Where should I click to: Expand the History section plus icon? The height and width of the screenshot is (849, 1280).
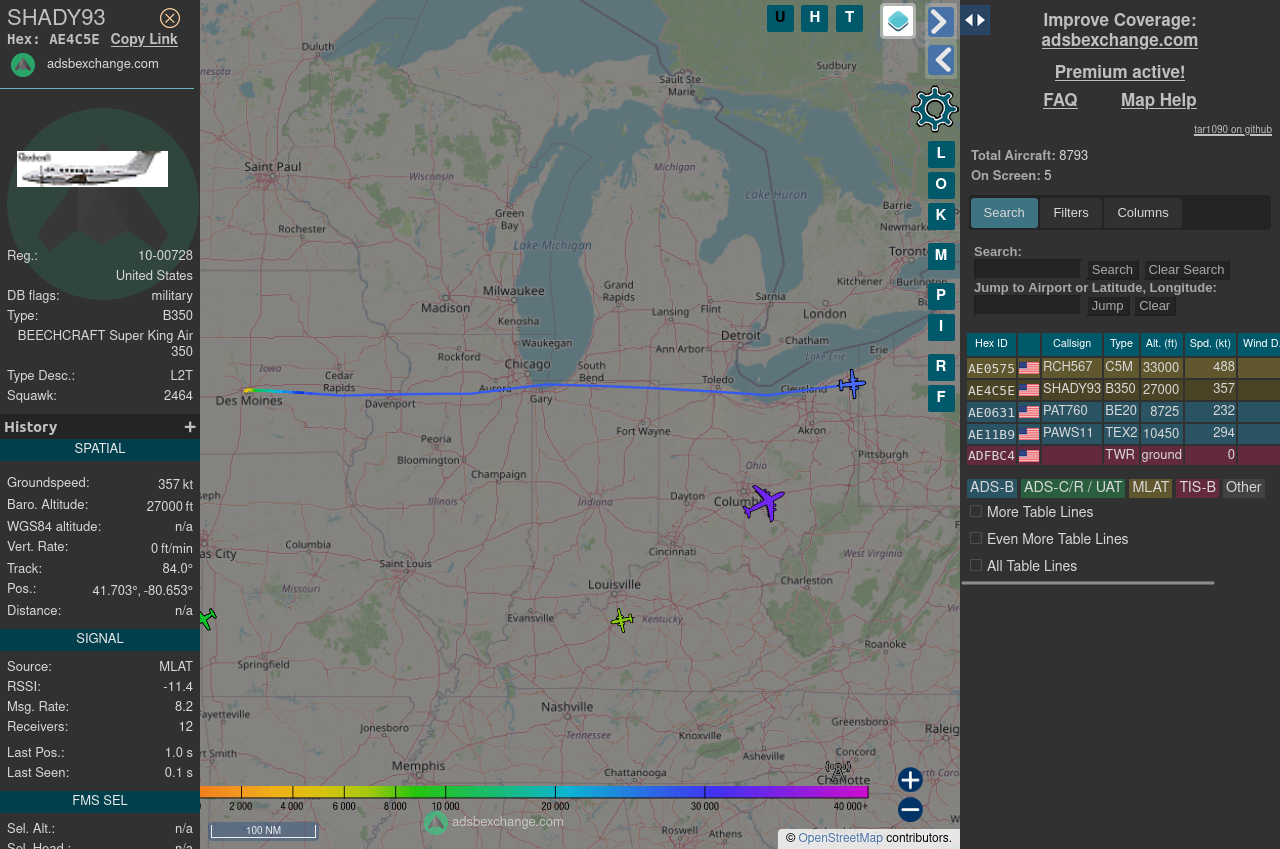[190, 427]
